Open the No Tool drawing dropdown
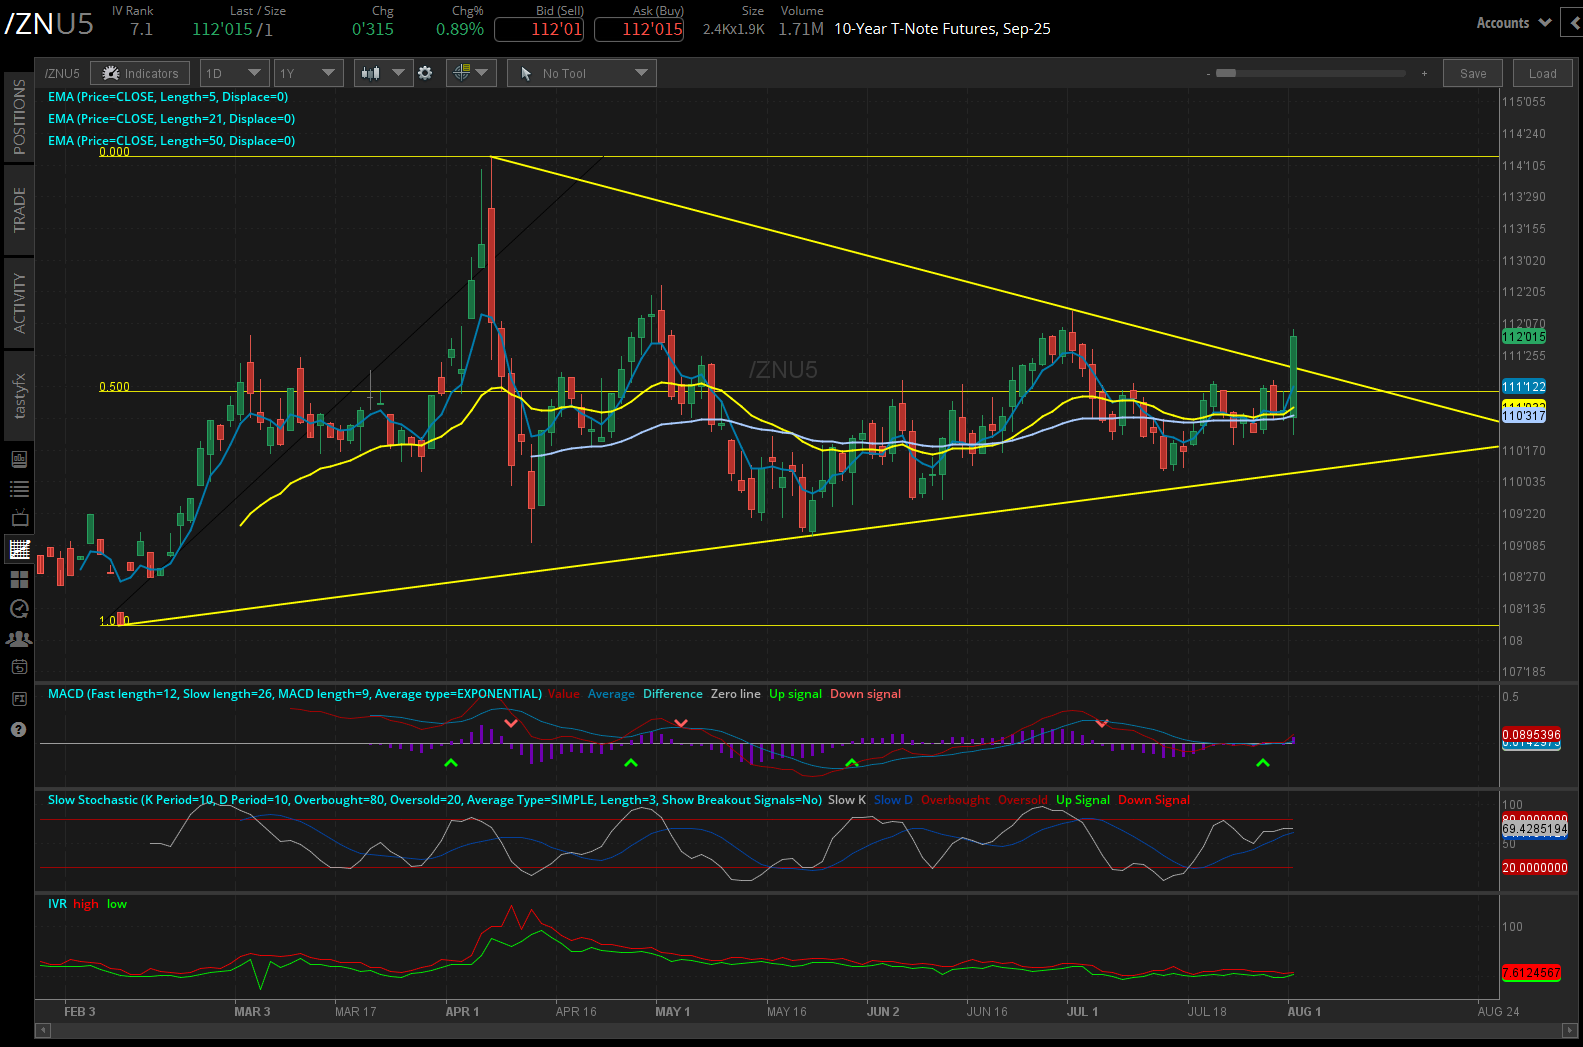 pos(582,73)
